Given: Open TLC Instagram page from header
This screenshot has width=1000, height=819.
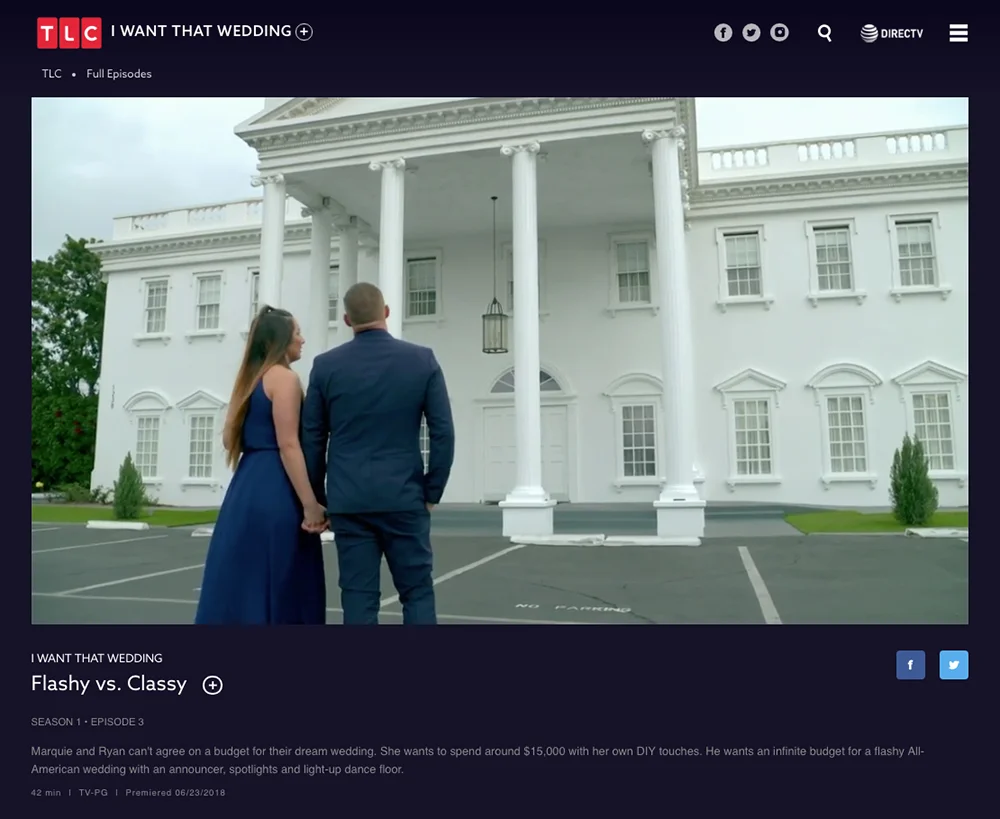Looking at the screenshot, I should click(x=779, y=33).
